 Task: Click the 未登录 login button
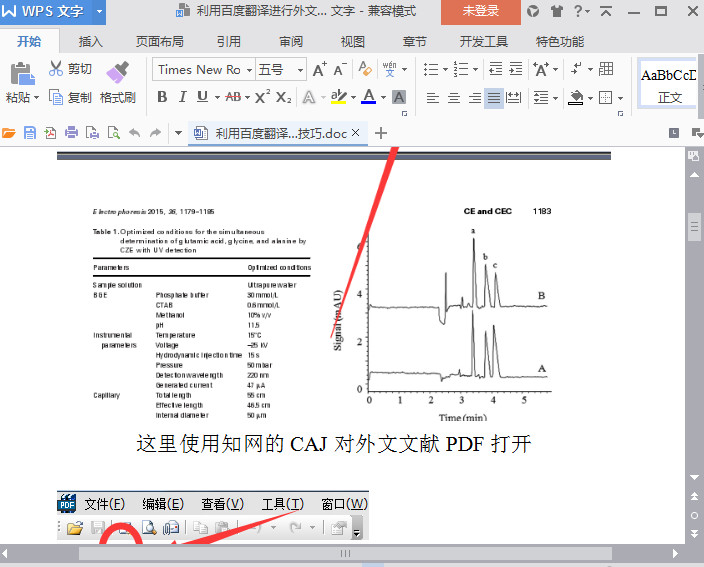tap(480, 12)
